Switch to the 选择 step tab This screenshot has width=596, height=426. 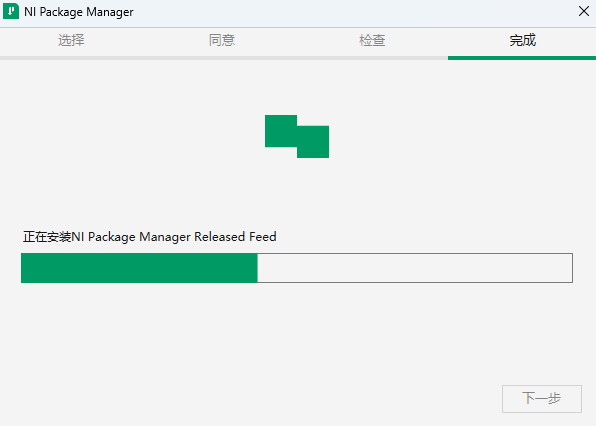(71, 40)
